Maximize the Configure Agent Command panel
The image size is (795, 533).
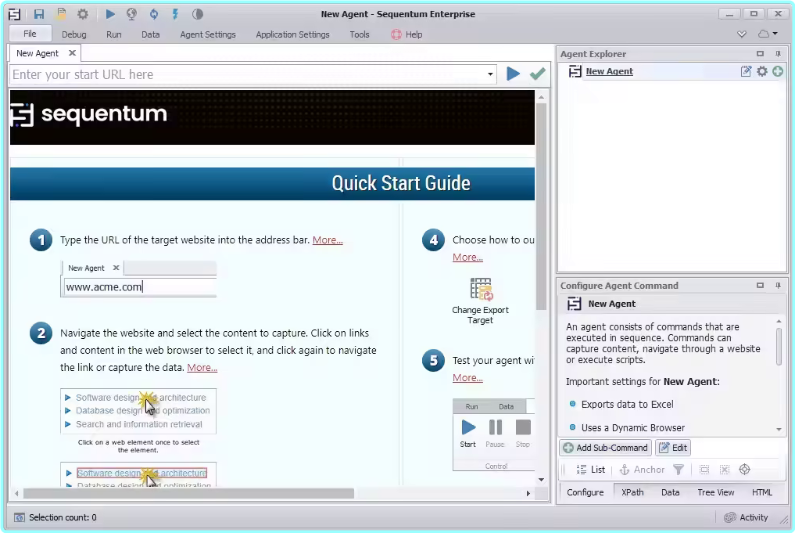pyautogui.click(x=760, y=286)
